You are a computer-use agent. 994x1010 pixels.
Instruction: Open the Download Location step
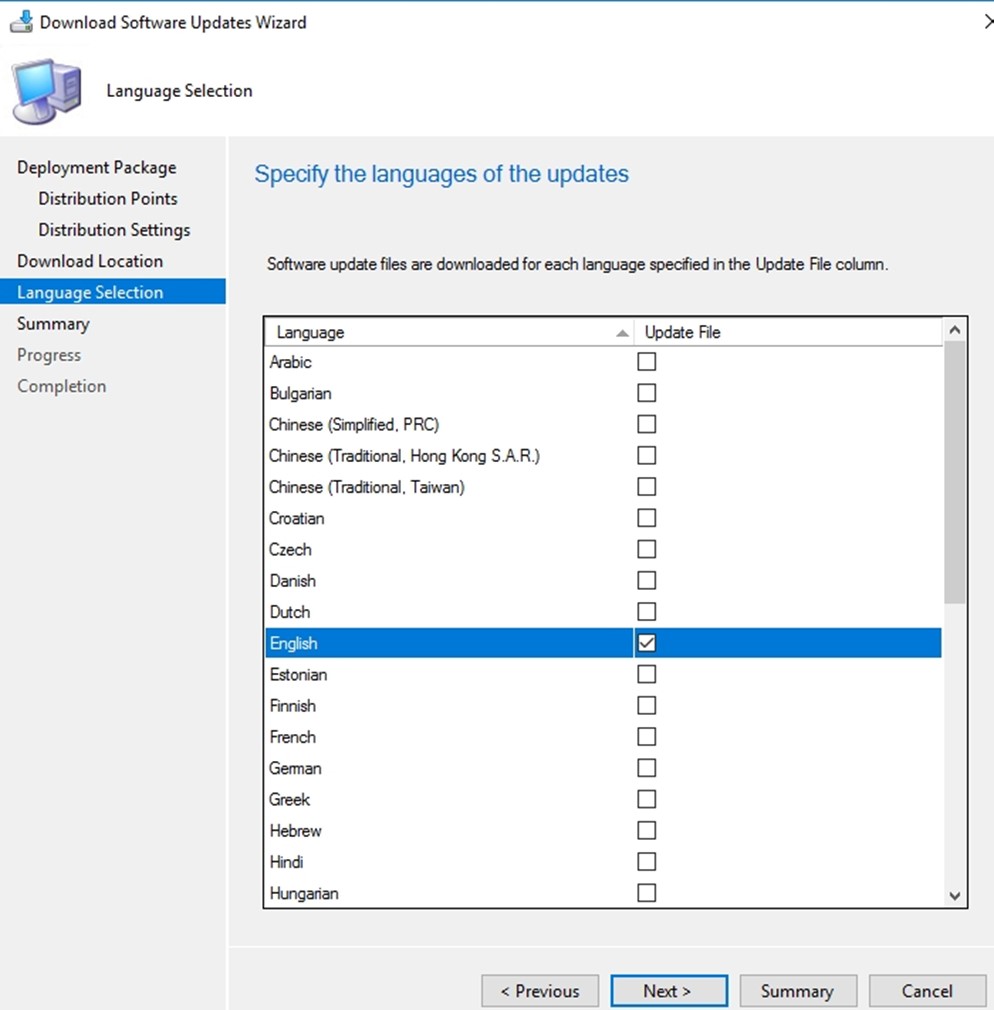90,261
